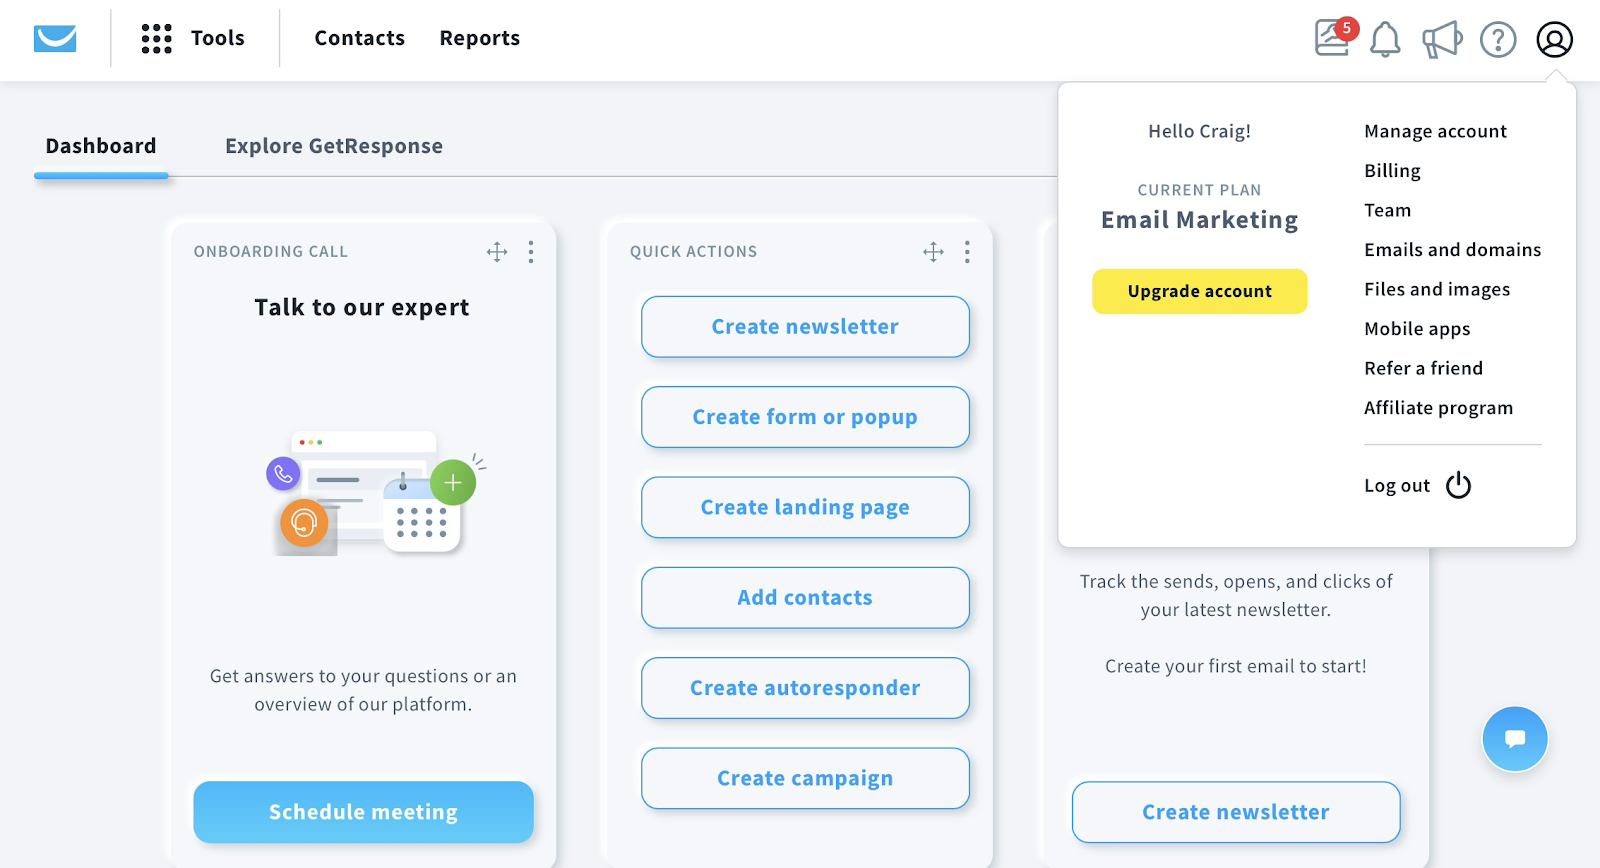
Task: Open the Reports menu
Action: coord(479,38)
